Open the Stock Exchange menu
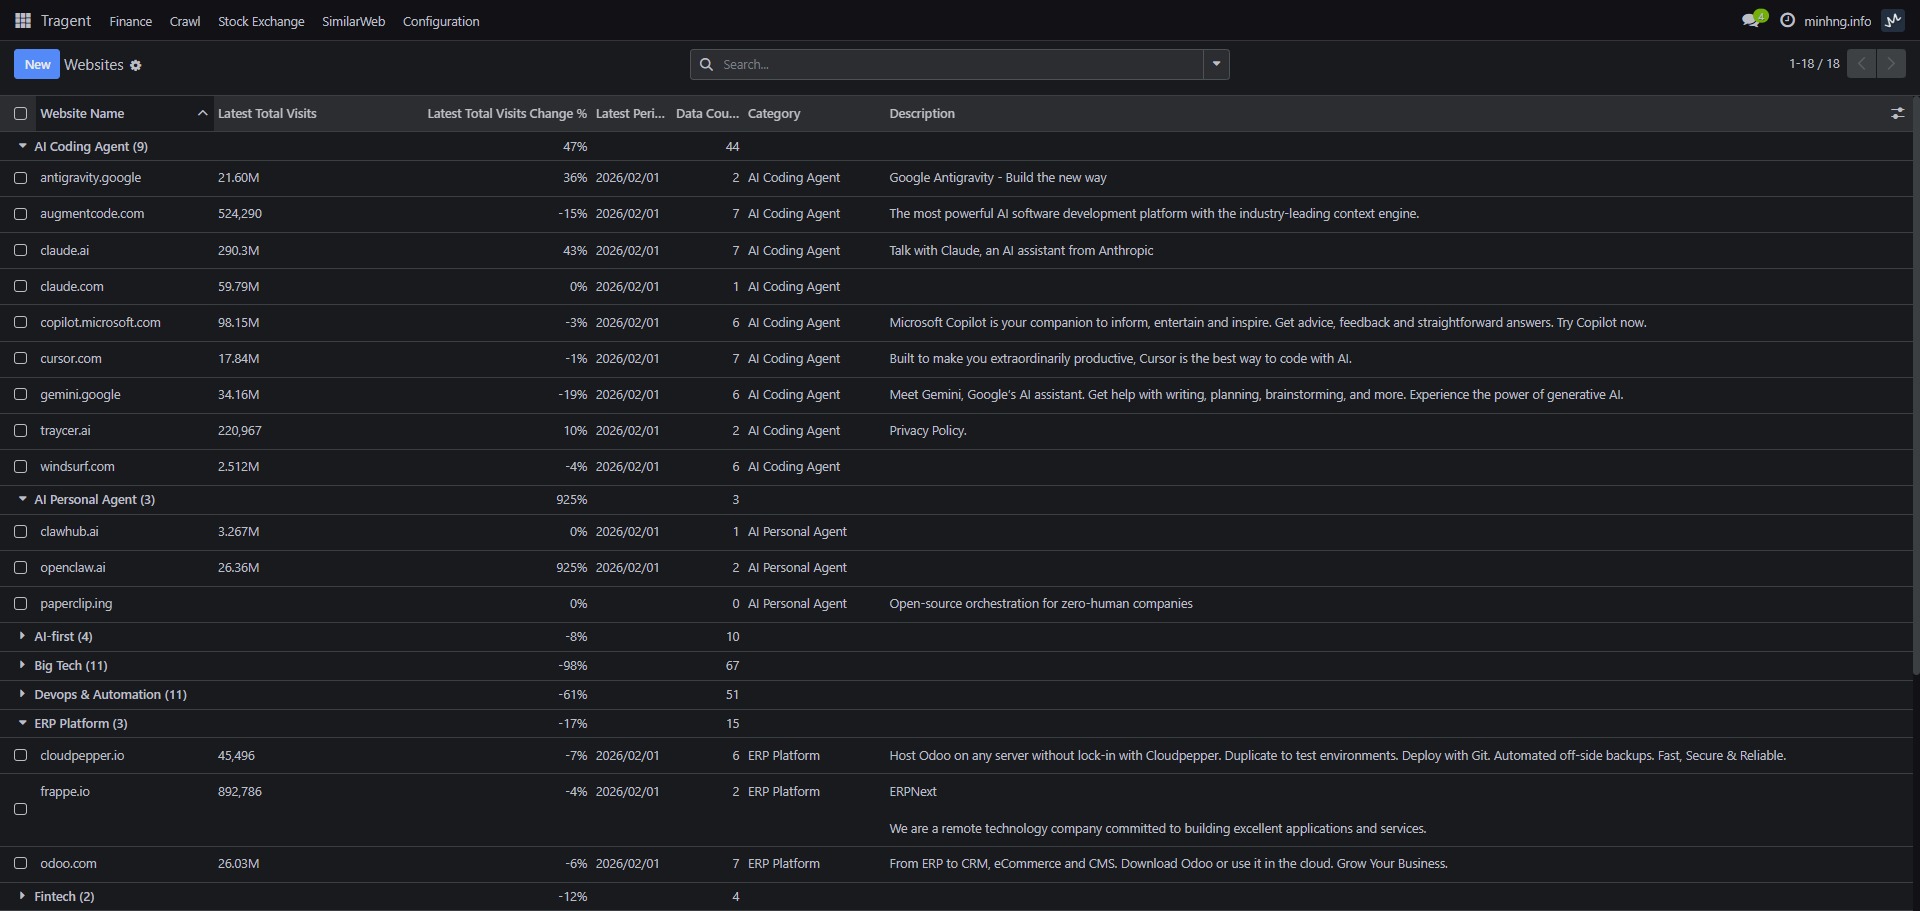 pyautogui.click(x=260, y=21)
